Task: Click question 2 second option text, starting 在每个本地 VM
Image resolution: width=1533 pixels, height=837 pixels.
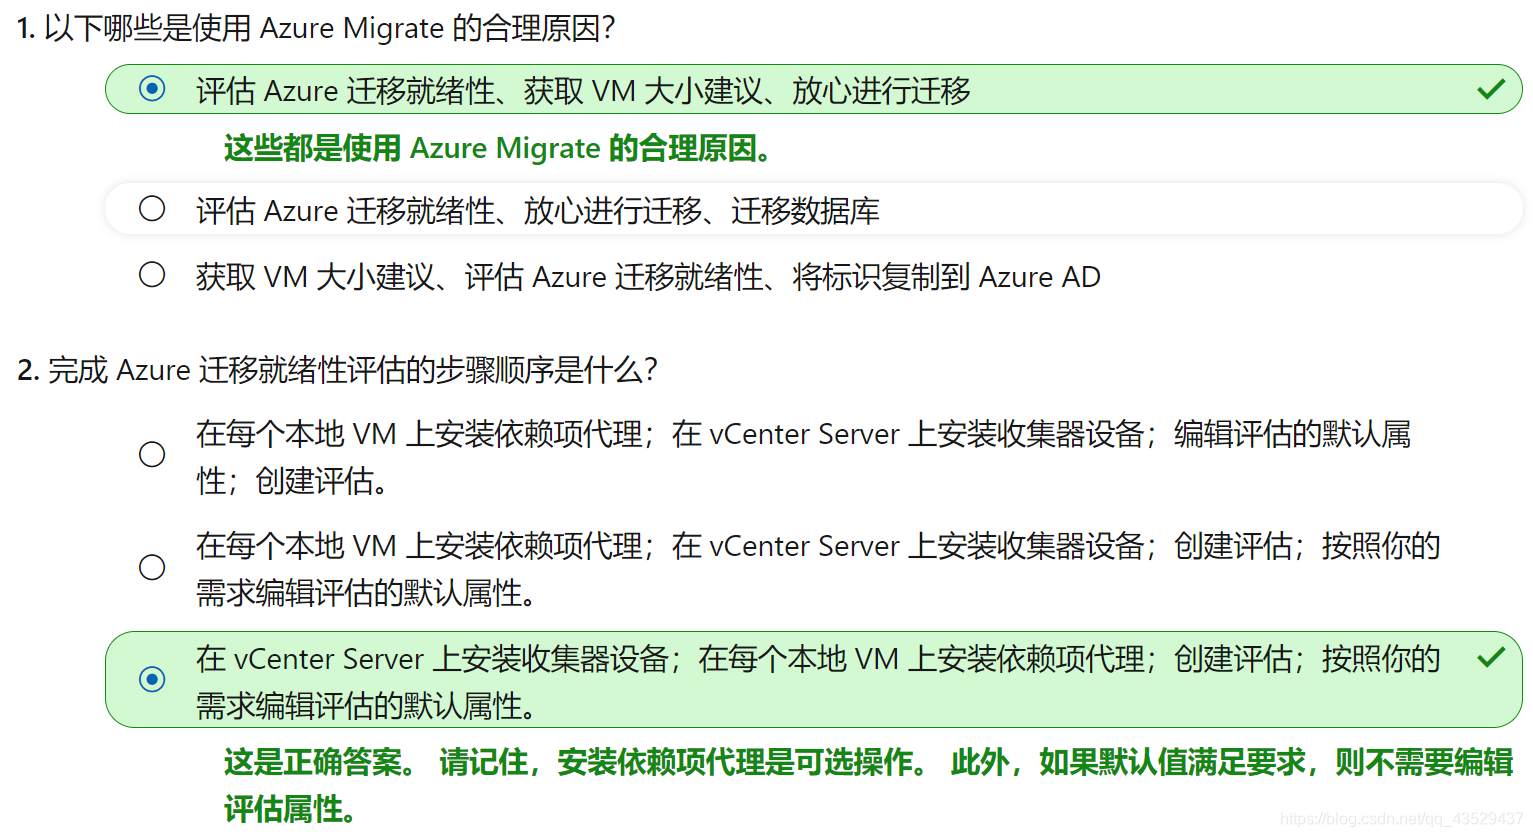Action: (818, 569)
